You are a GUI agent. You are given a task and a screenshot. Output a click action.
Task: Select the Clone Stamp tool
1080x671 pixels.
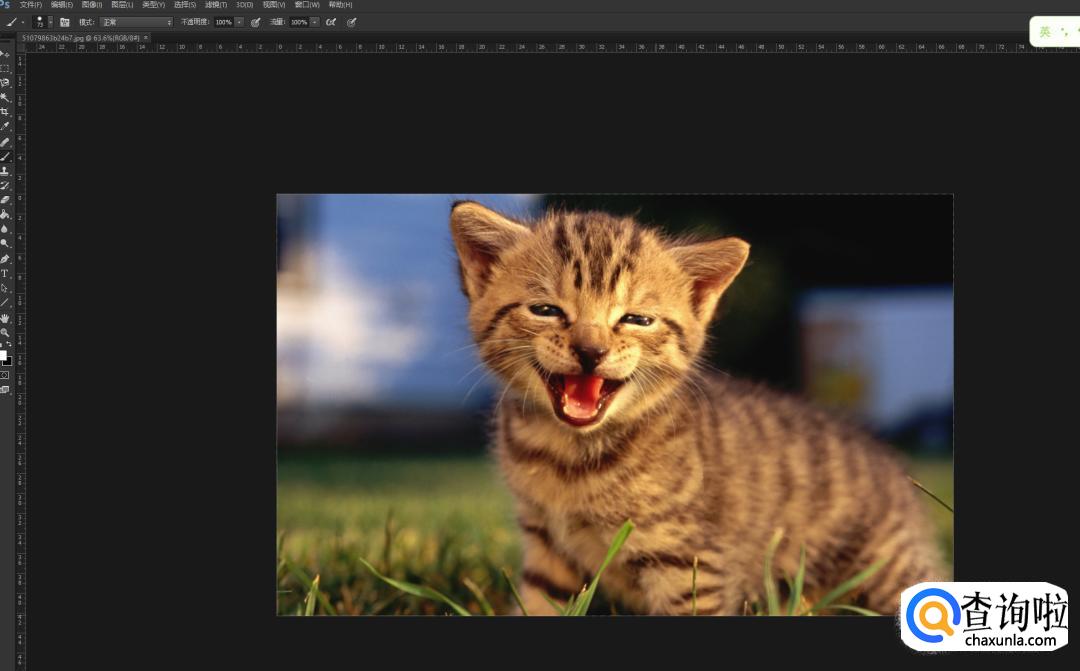coord(5,171)
